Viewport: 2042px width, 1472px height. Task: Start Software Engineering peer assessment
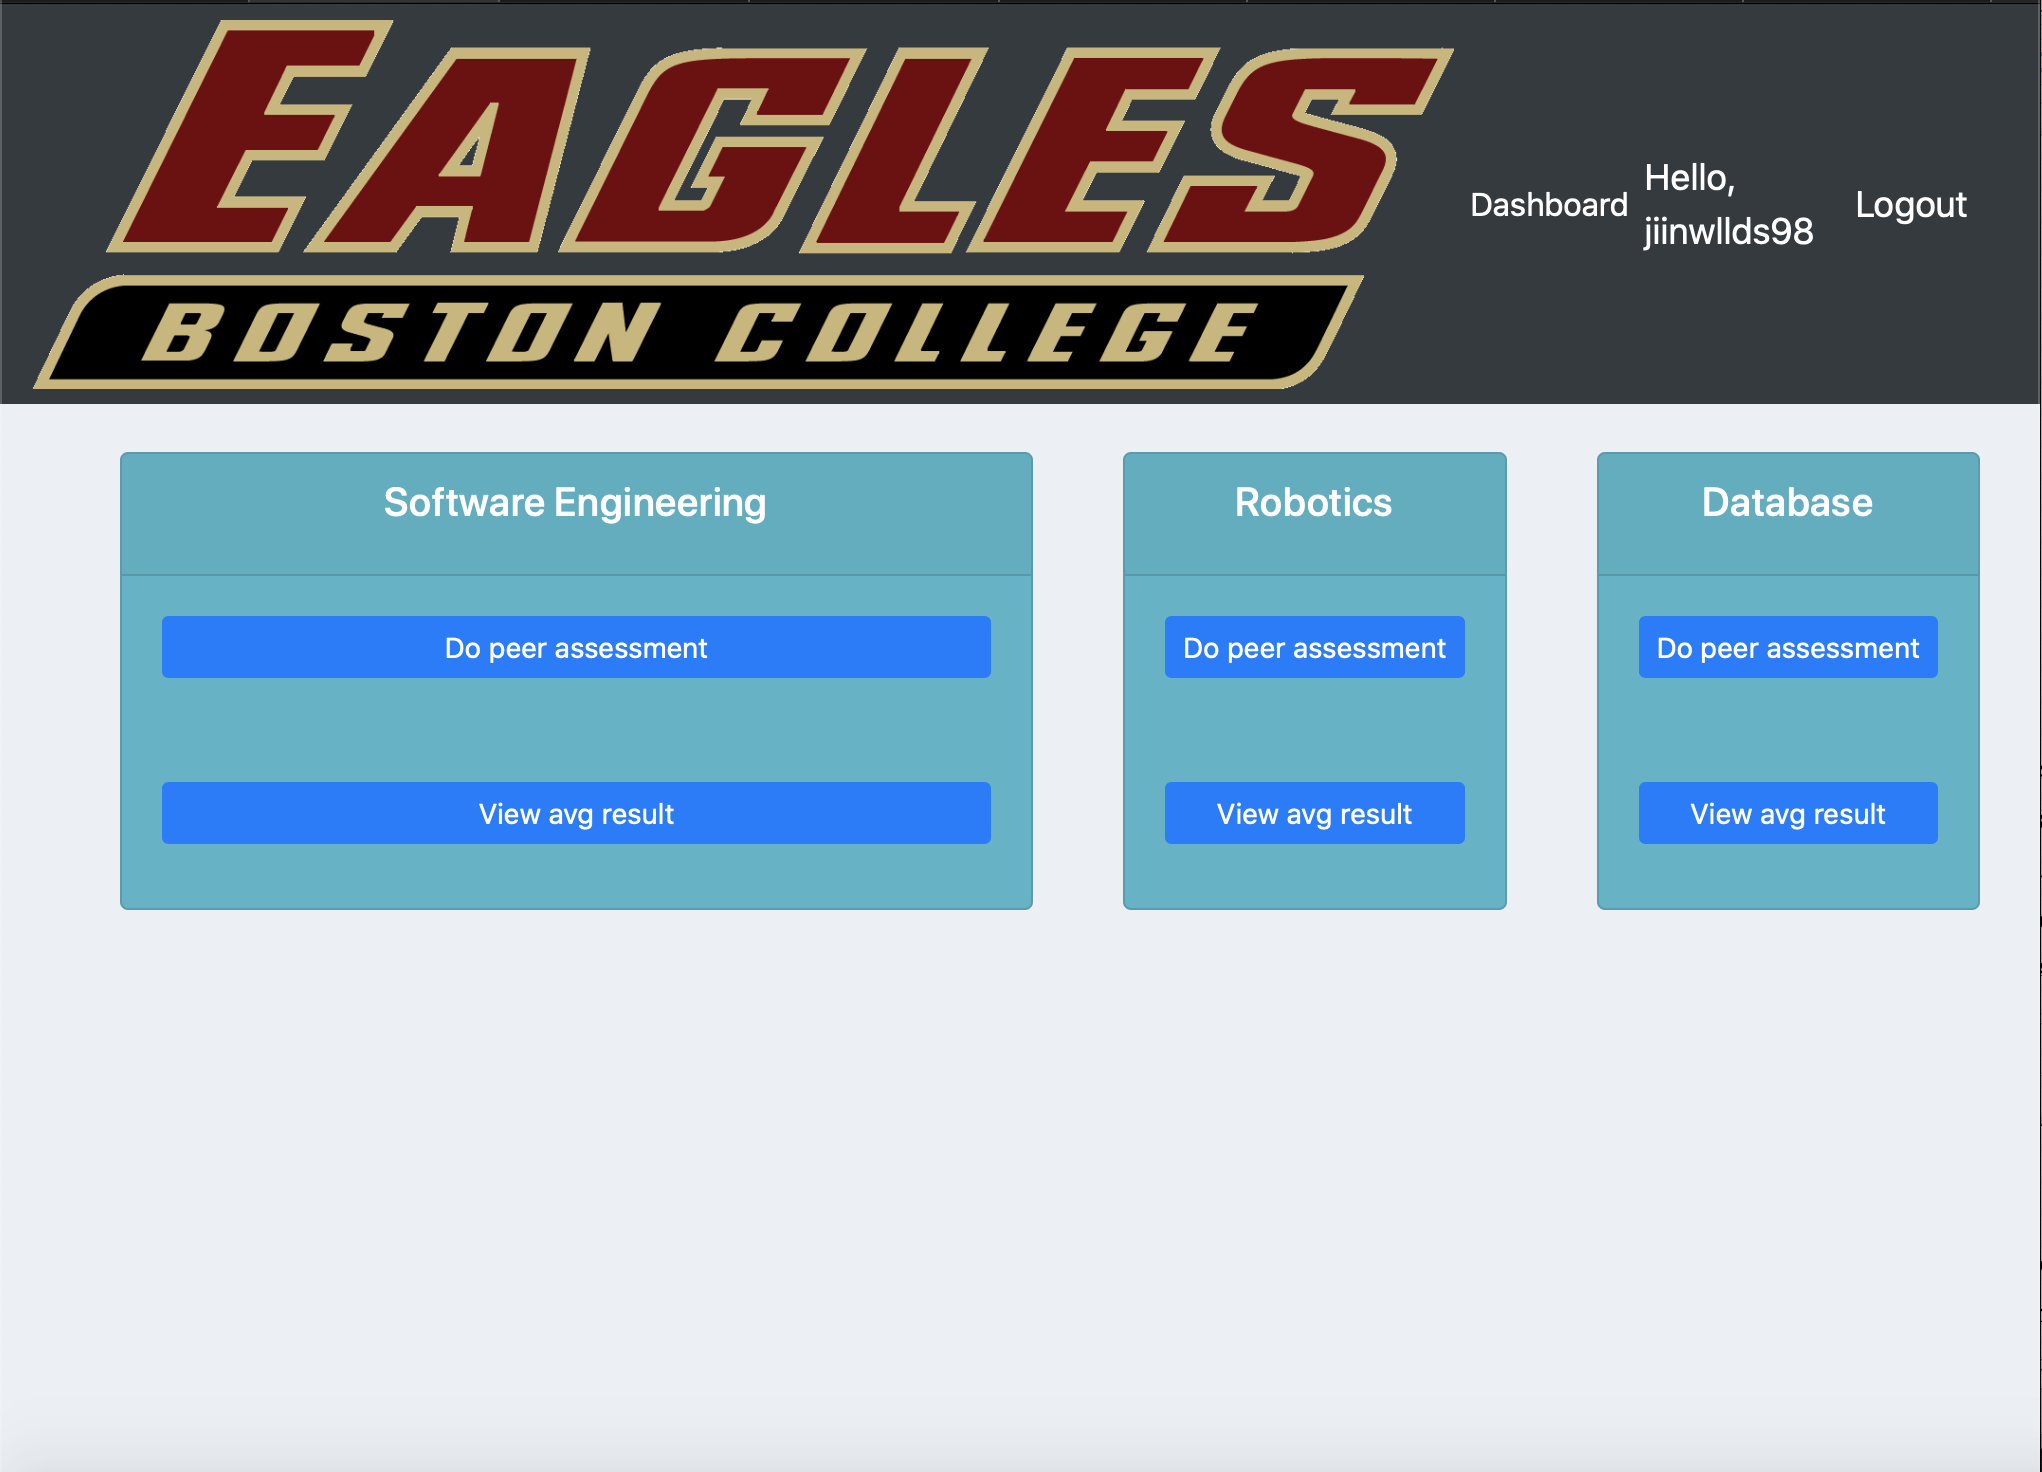pyautogui.click(x=576, y=648)
